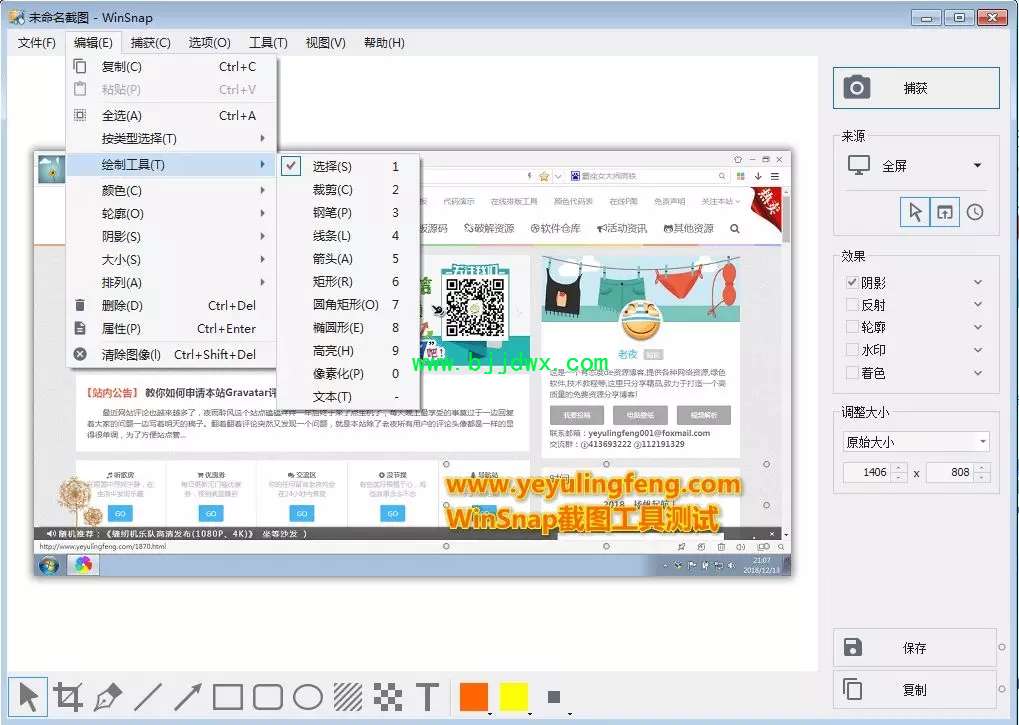Open the 文件(F) menu

36,42
